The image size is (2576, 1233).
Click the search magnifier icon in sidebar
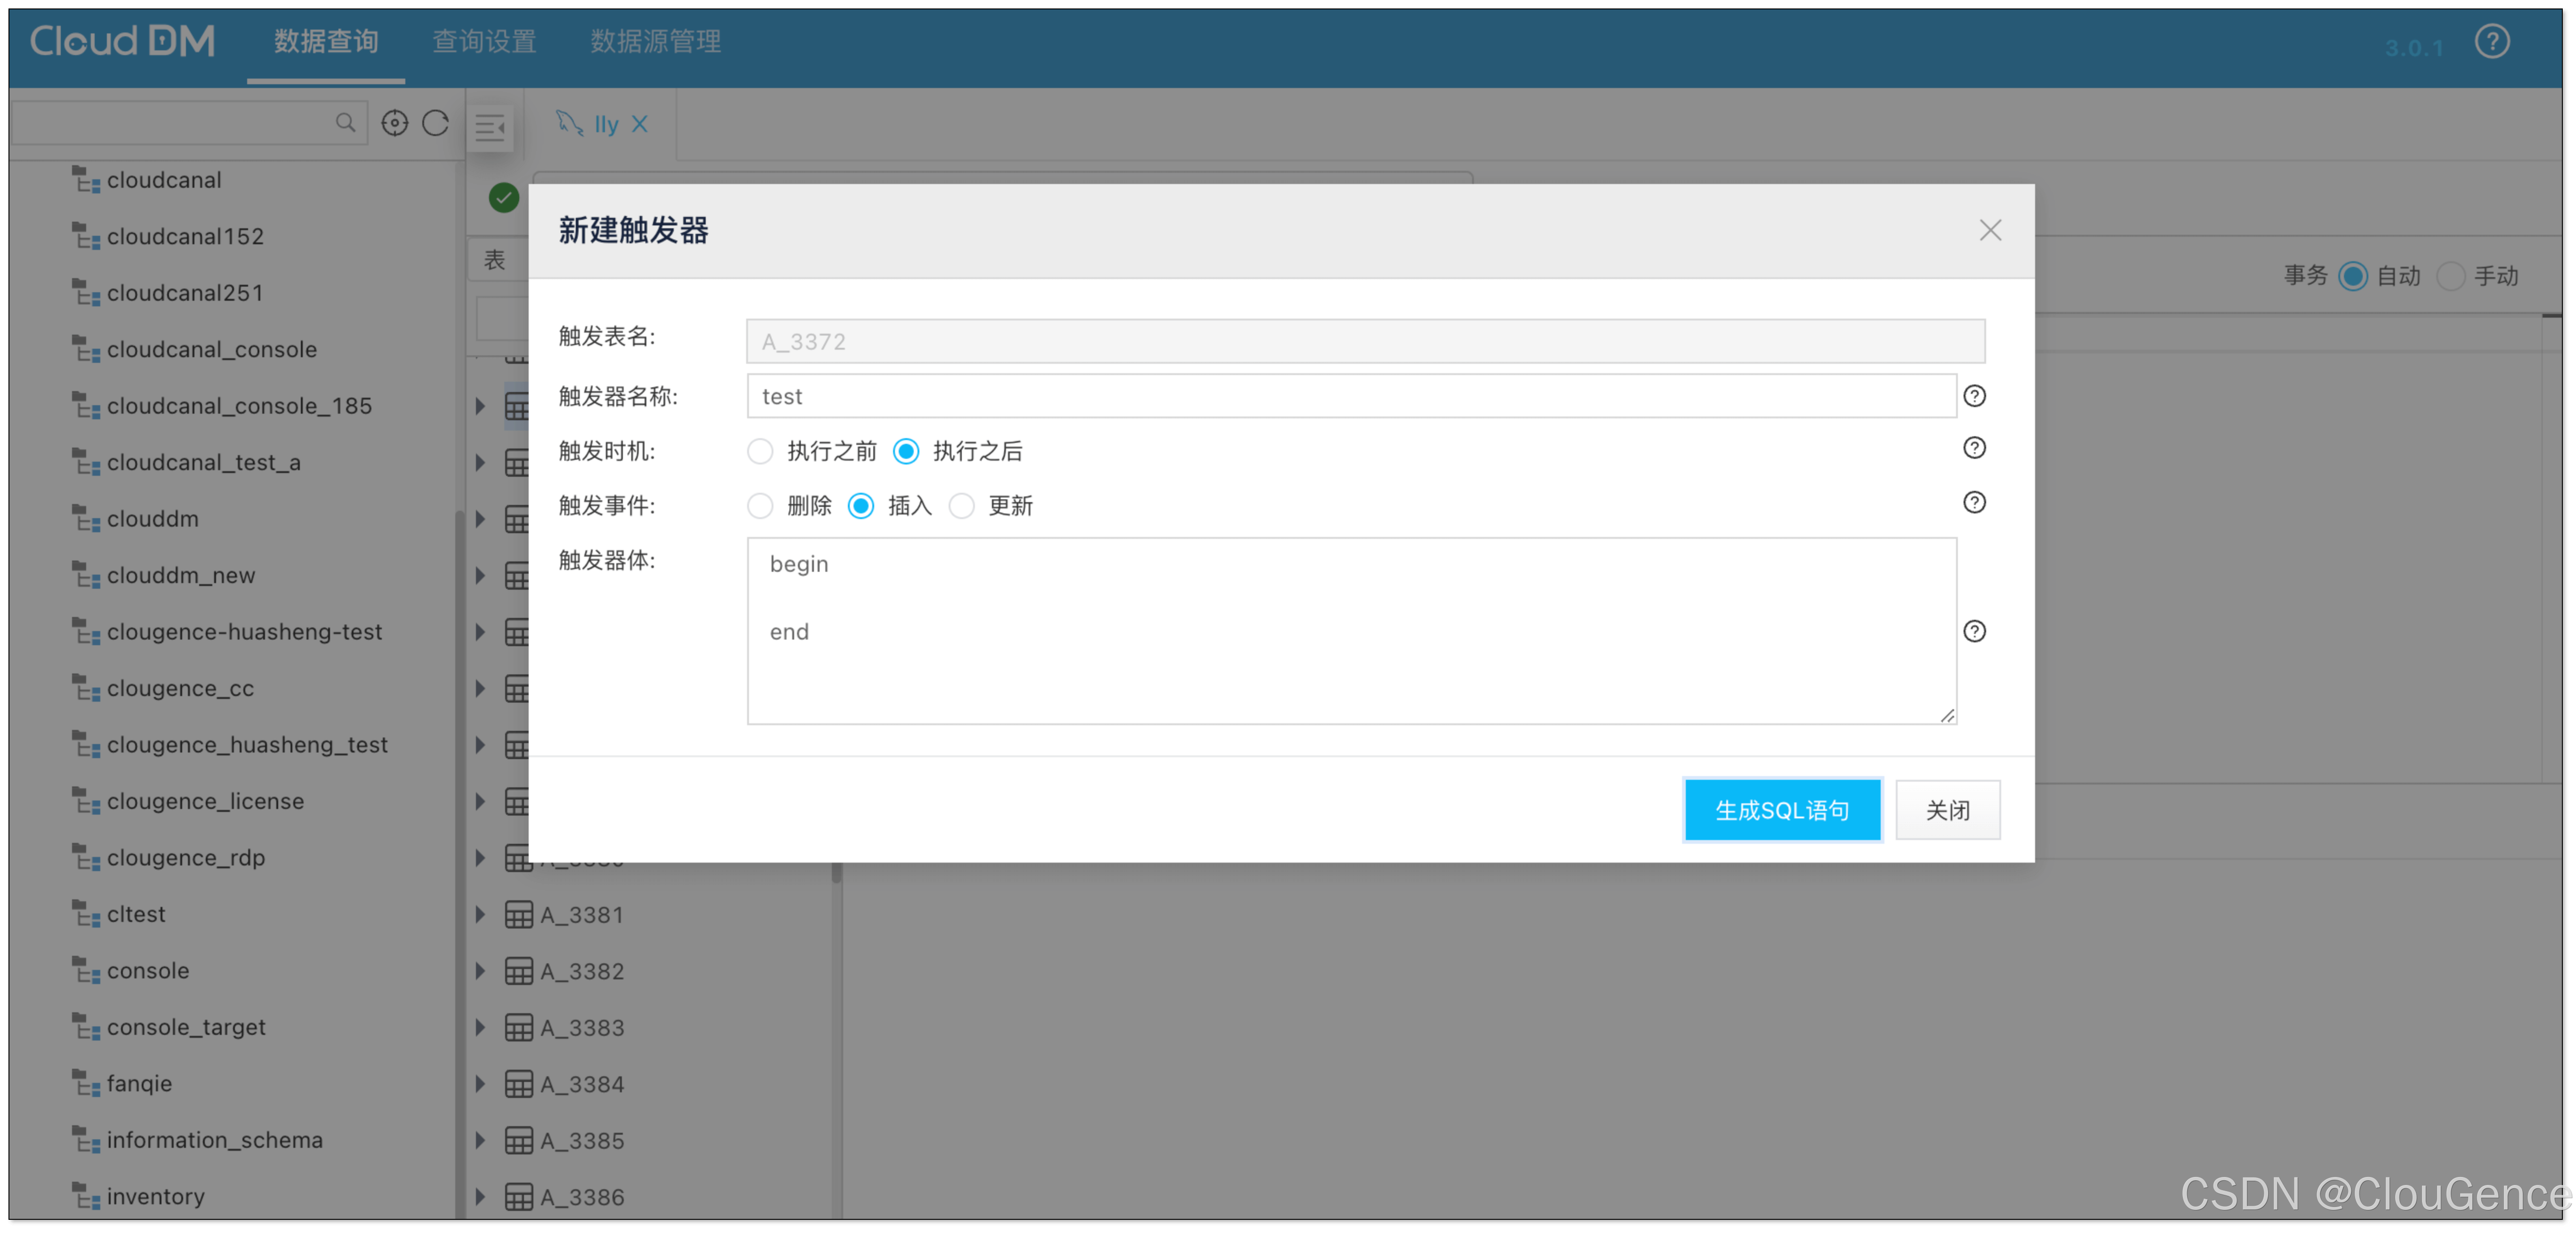345,123
